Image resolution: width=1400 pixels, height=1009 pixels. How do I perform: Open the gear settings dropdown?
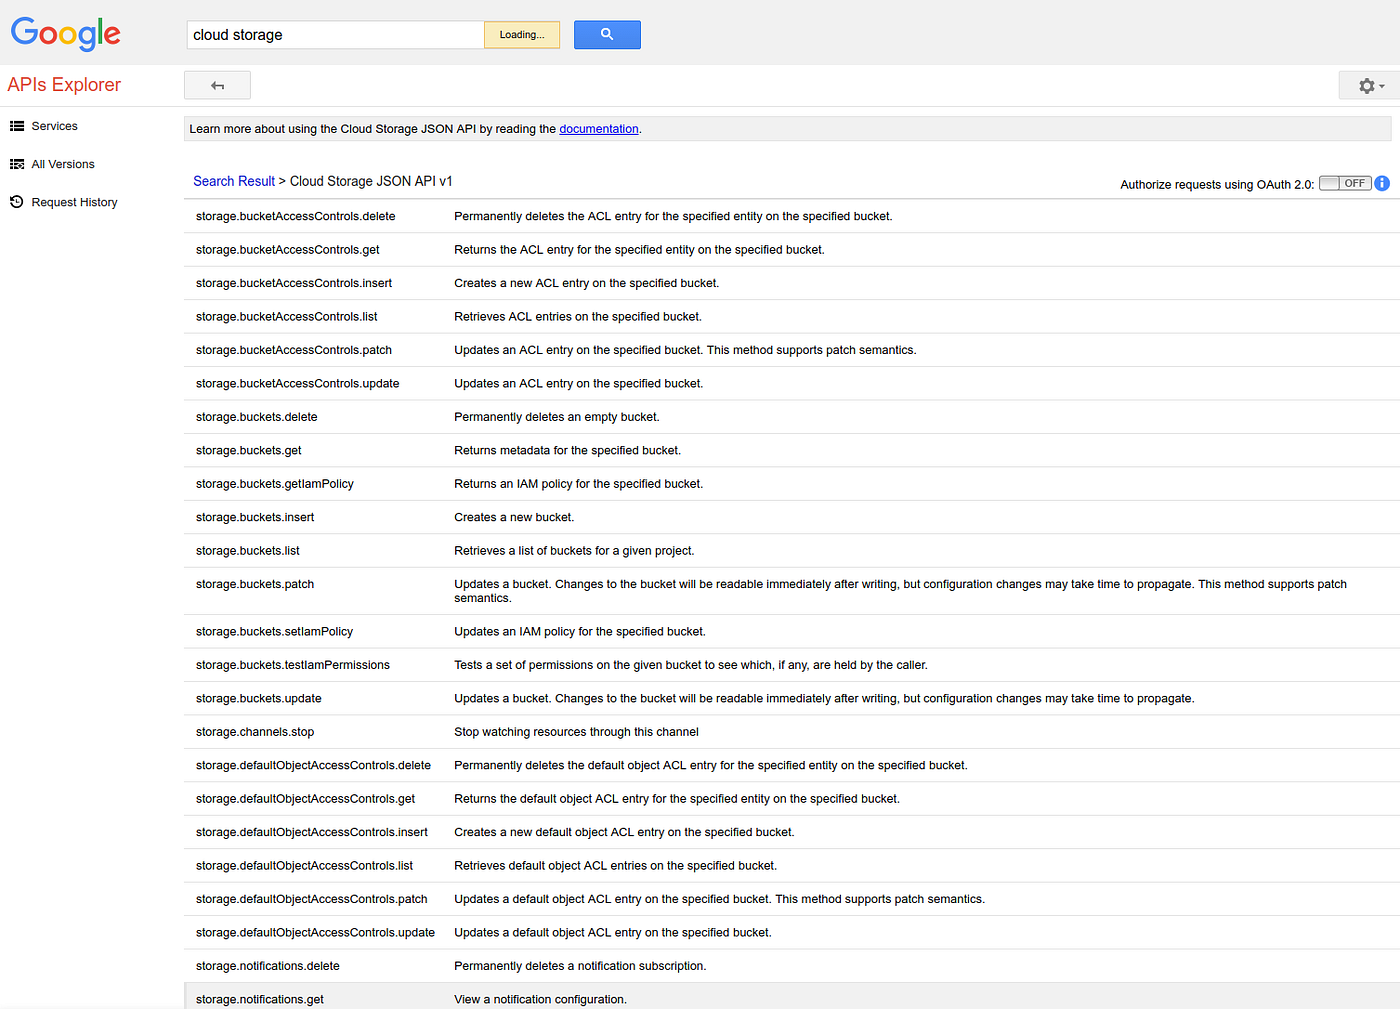pos(1370,86)
